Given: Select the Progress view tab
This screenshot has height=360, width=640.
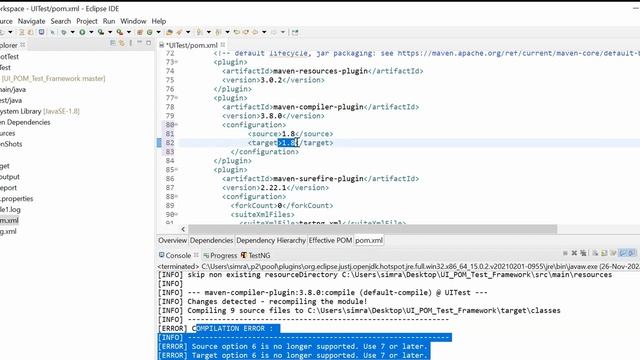Looking at the screenshot, I should 220,256.
